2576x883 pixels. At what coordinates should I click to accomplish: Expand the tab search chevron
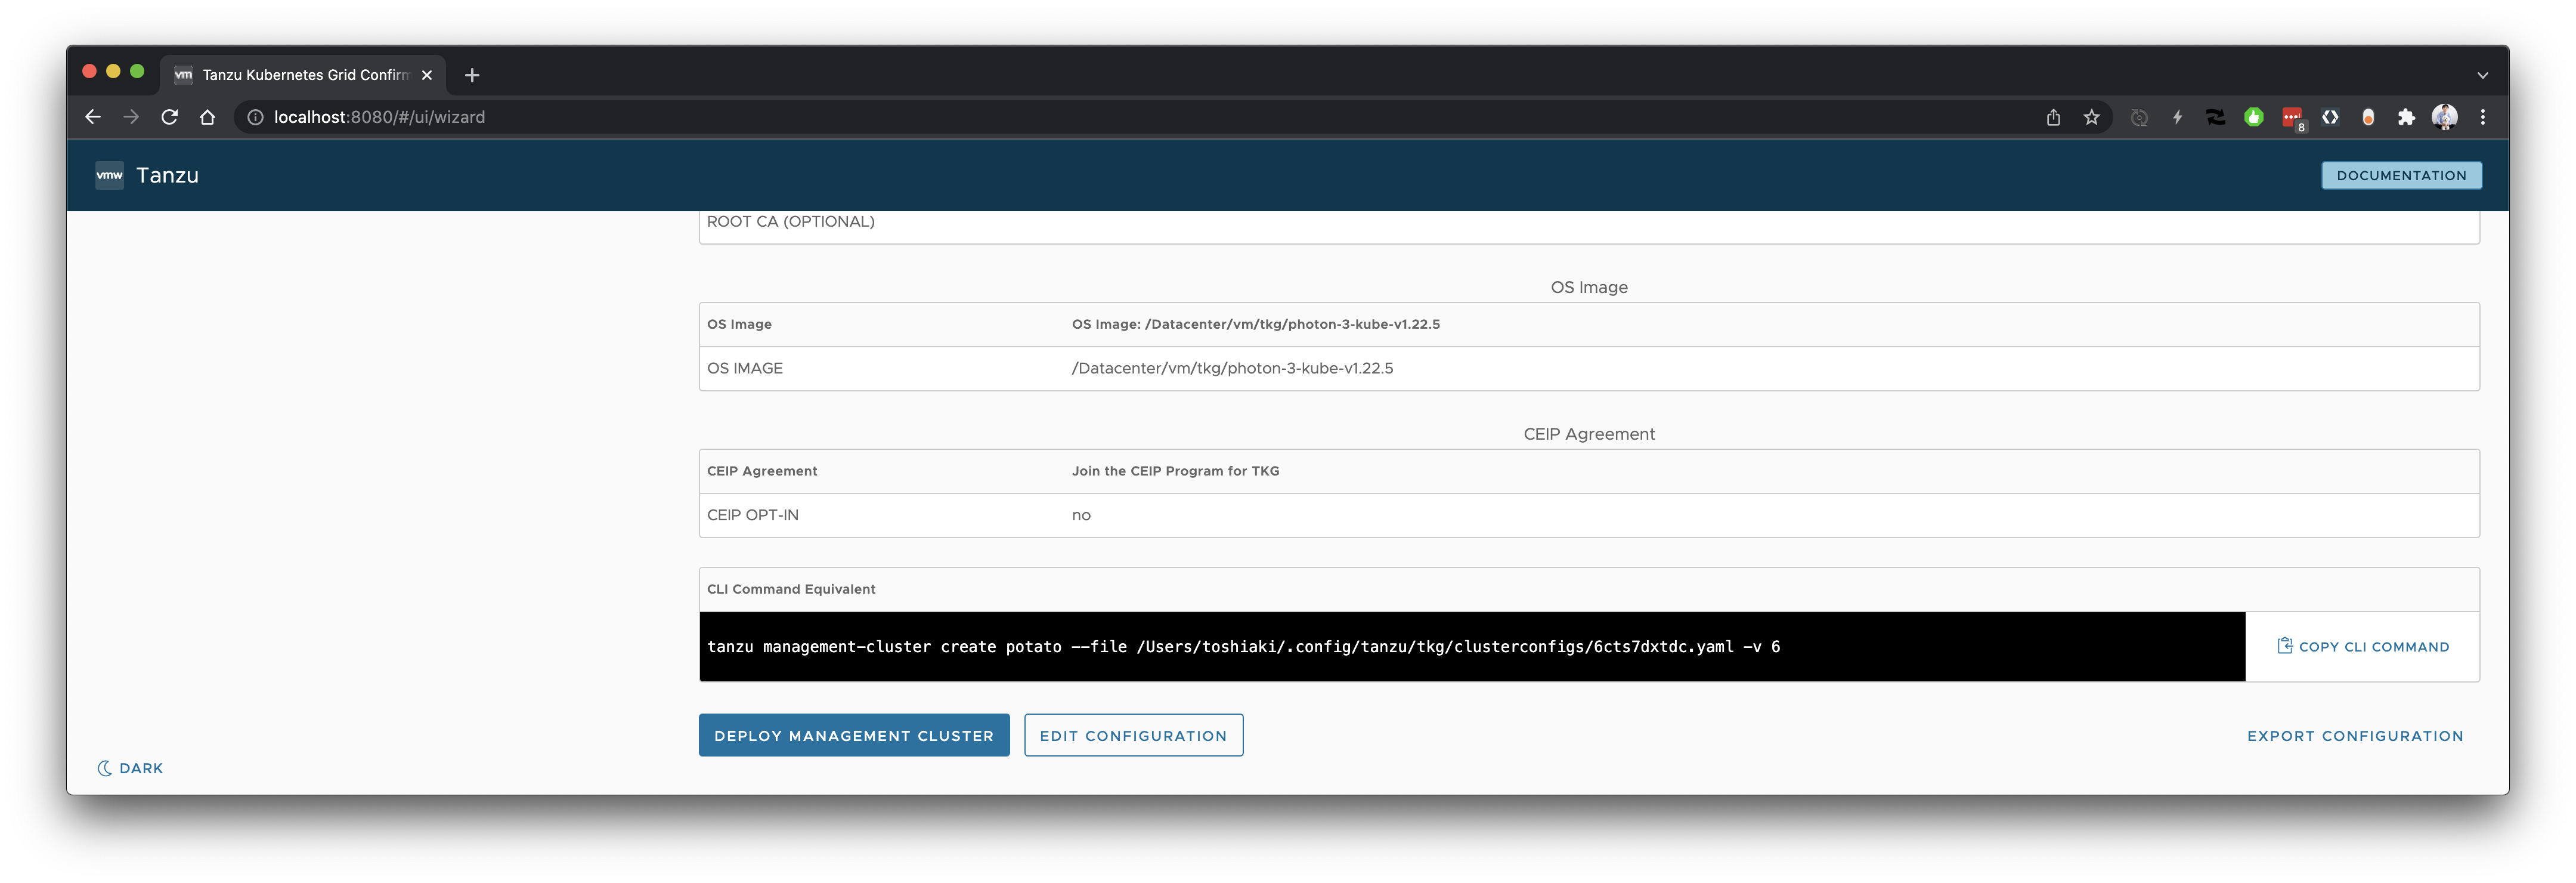(x=2482, y=75)
